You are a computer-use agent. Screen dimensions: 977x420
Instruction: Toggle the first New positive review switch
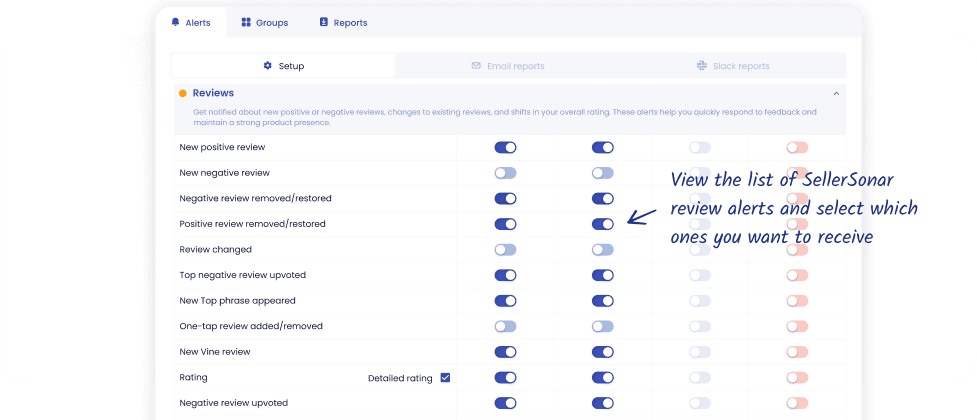pyautogui.click(x=505, y=147)
